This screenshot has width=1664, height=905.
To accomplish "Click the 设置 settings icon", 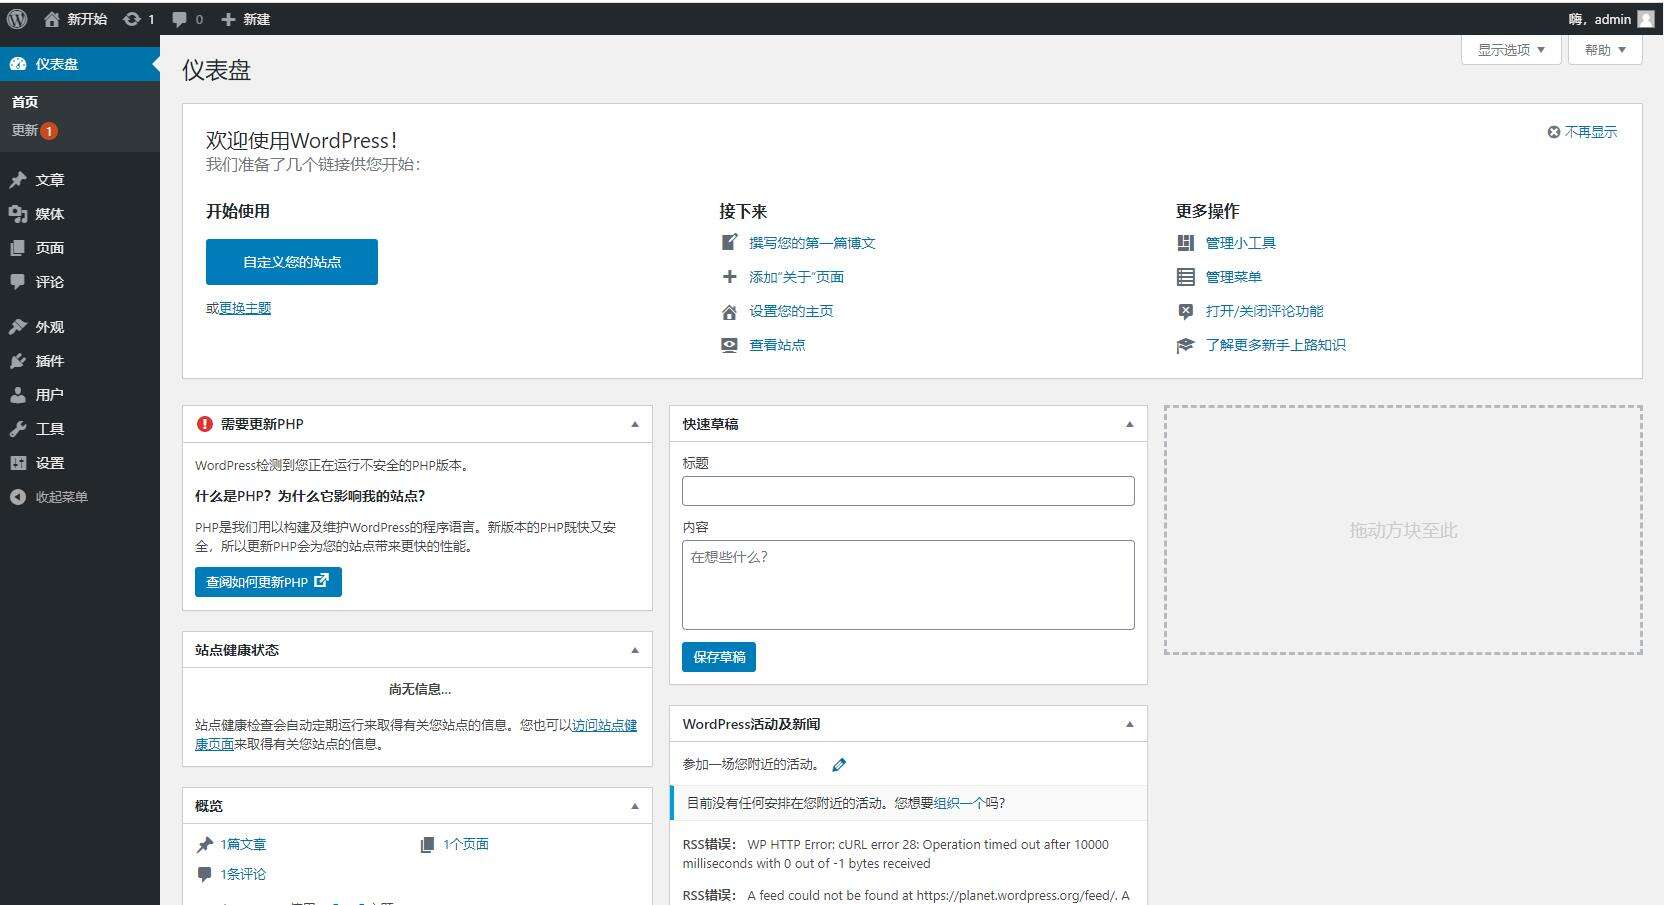I will pyautogui.click(x=18, y=463).
